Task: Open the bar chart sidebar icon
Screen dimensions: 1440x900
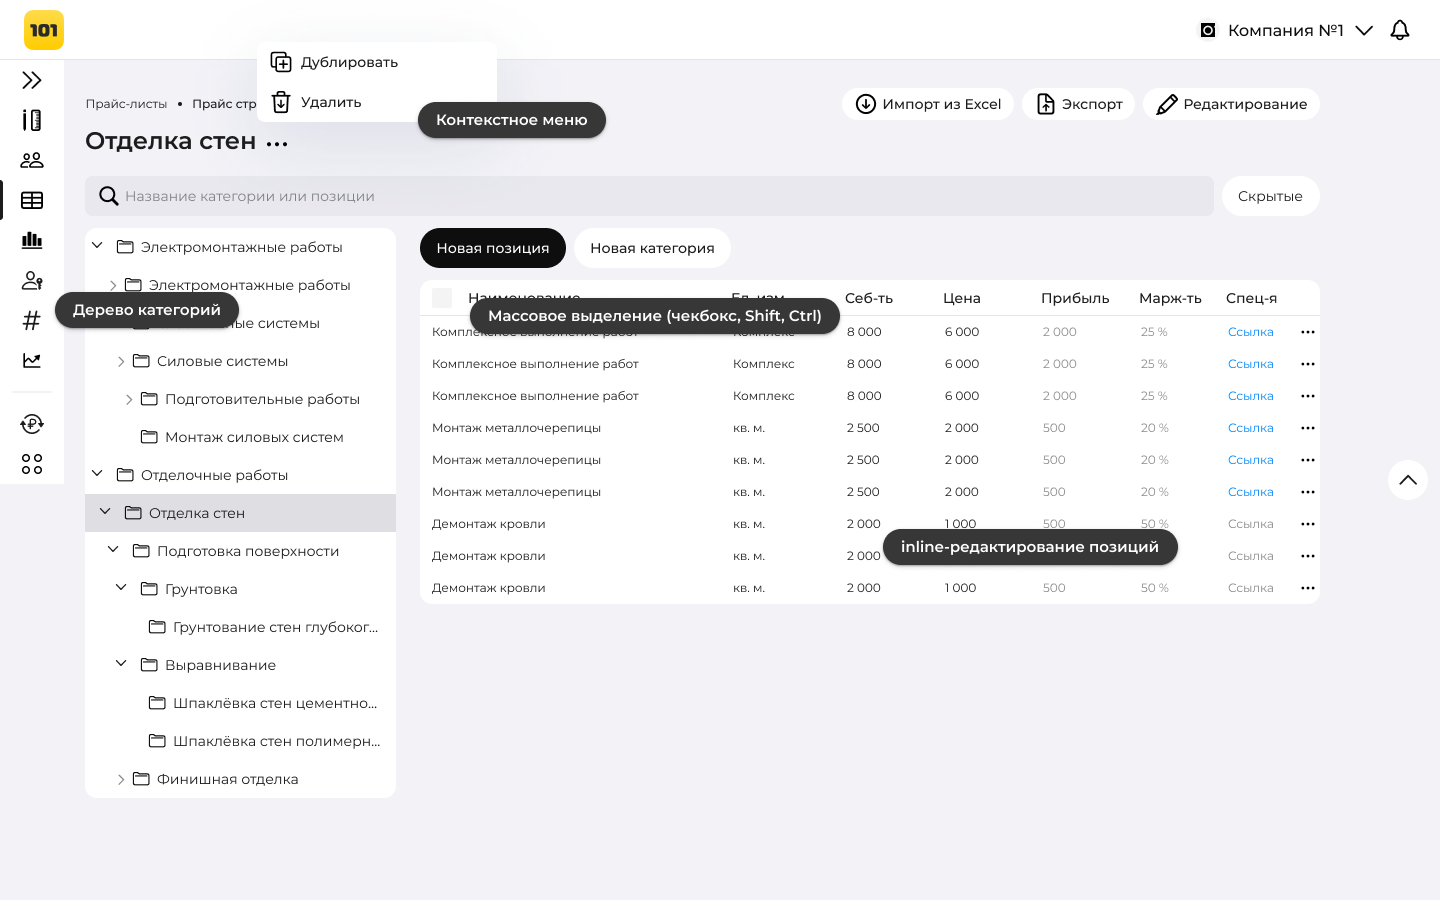Action: (x=32, y=240)
